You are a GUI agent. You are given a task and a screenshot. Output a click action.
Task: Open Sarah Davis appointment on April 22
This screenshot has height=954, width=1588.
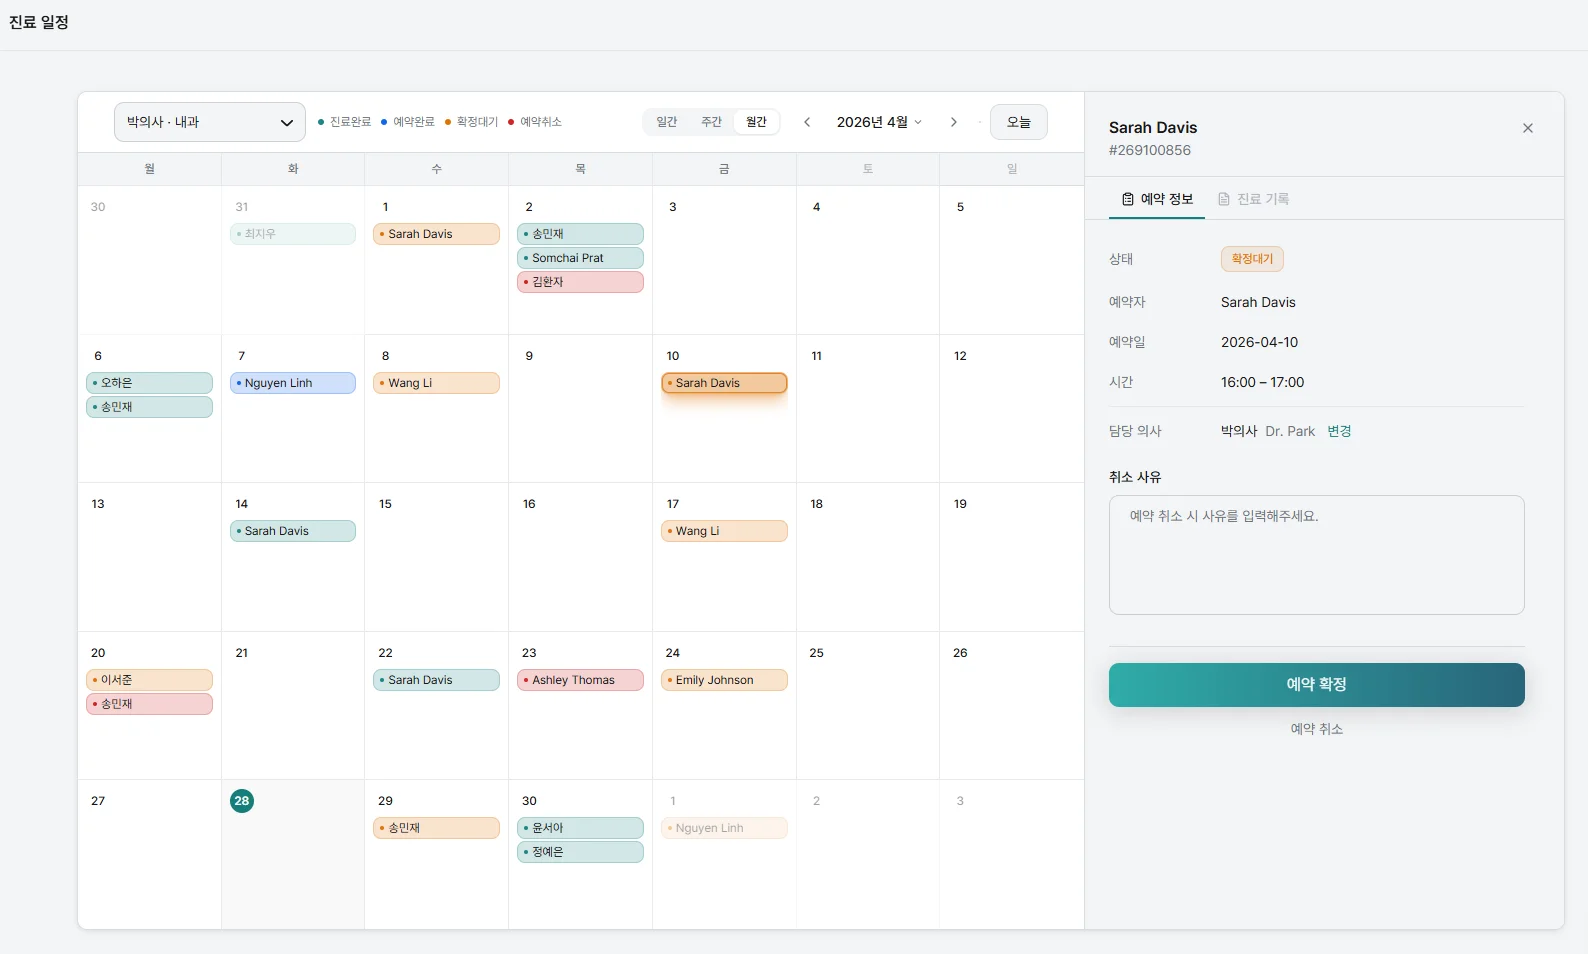[436, 680]
